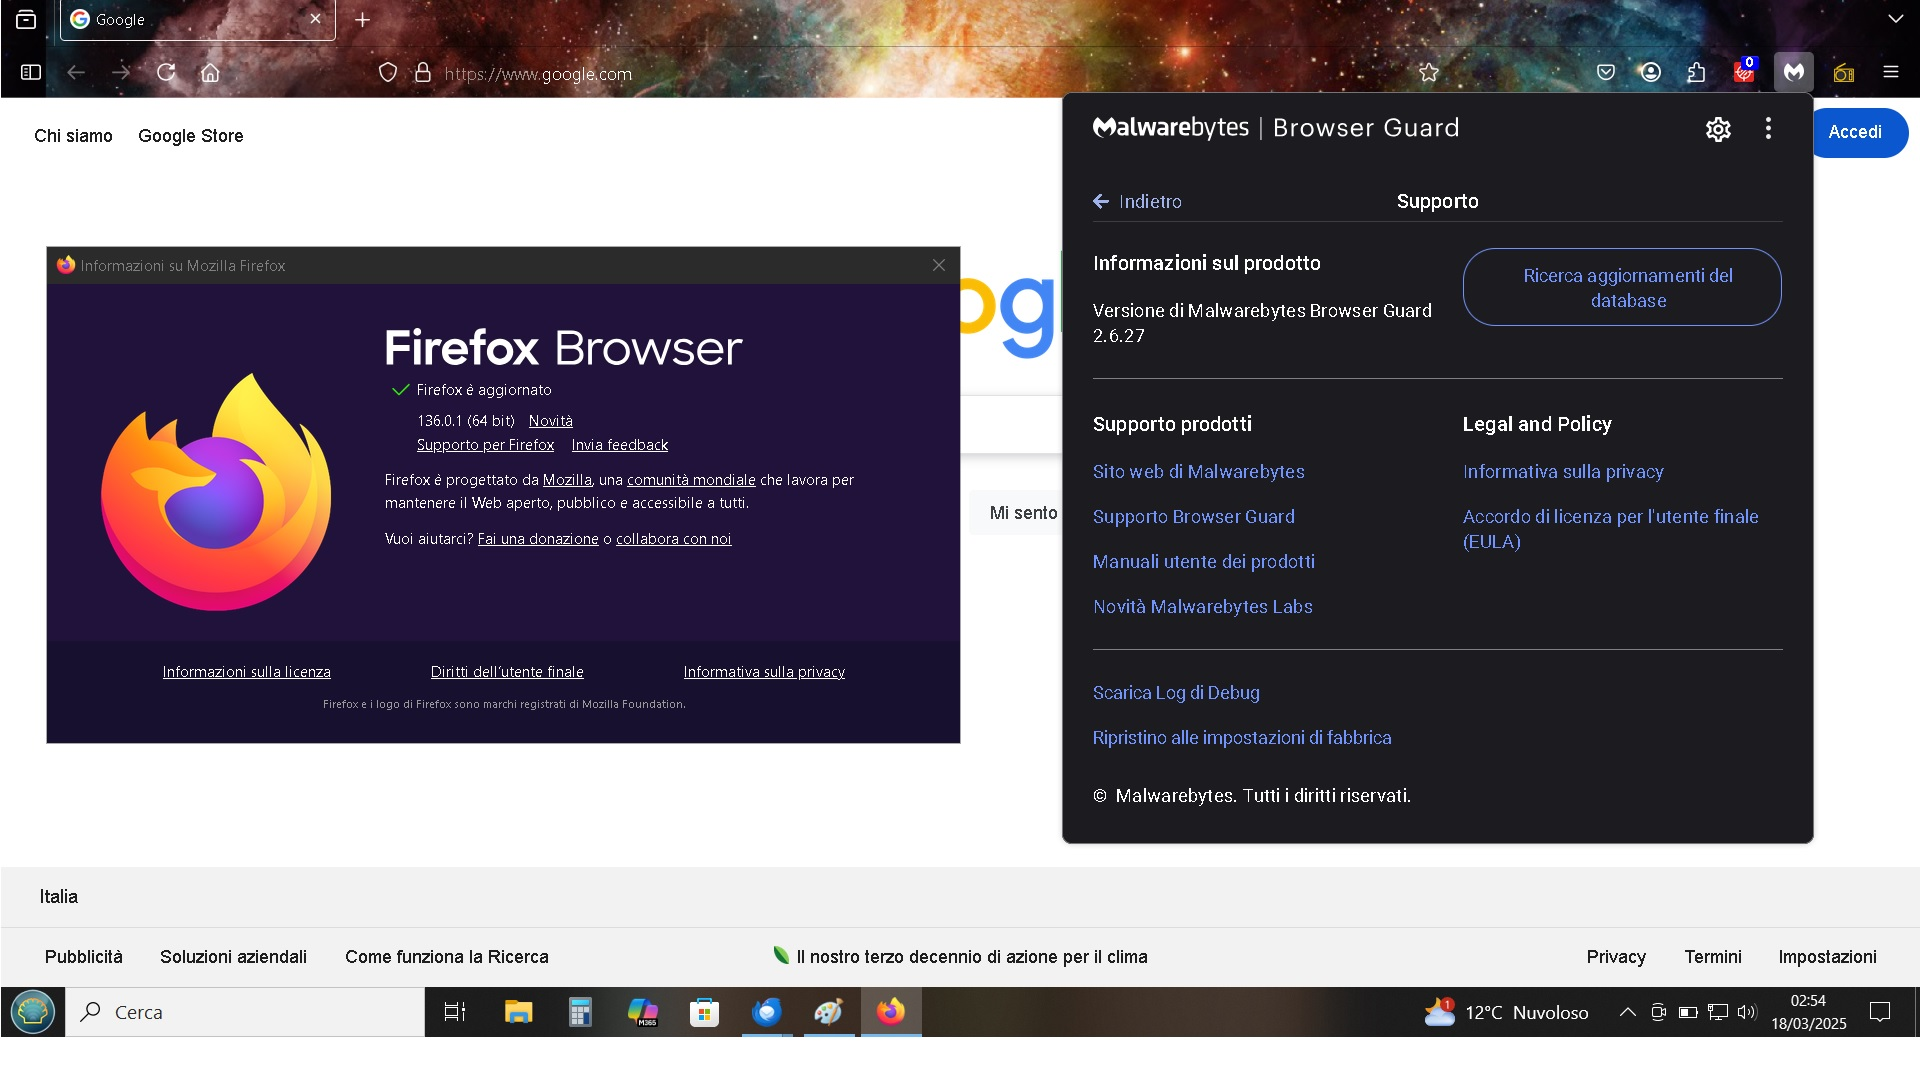Open Supporto Browser Guard link
This screenshot has width=1920, height=1080.
1193,516
